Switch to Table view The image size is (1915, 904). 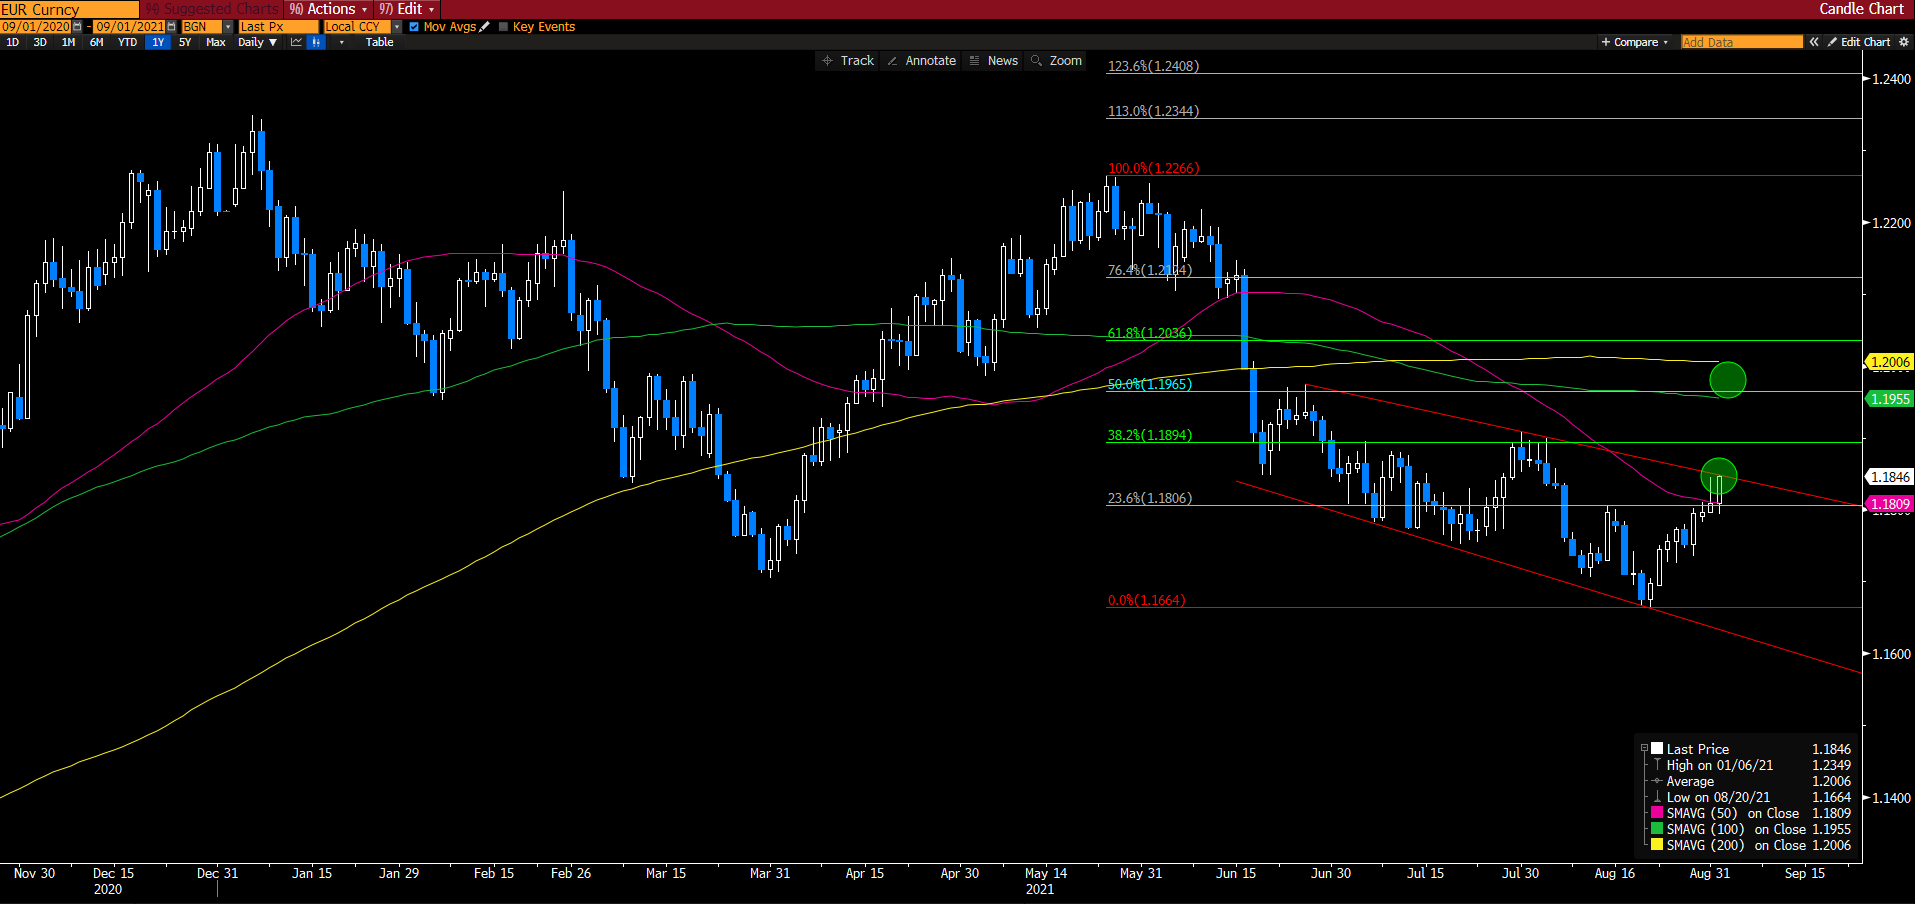coord(379,42)
